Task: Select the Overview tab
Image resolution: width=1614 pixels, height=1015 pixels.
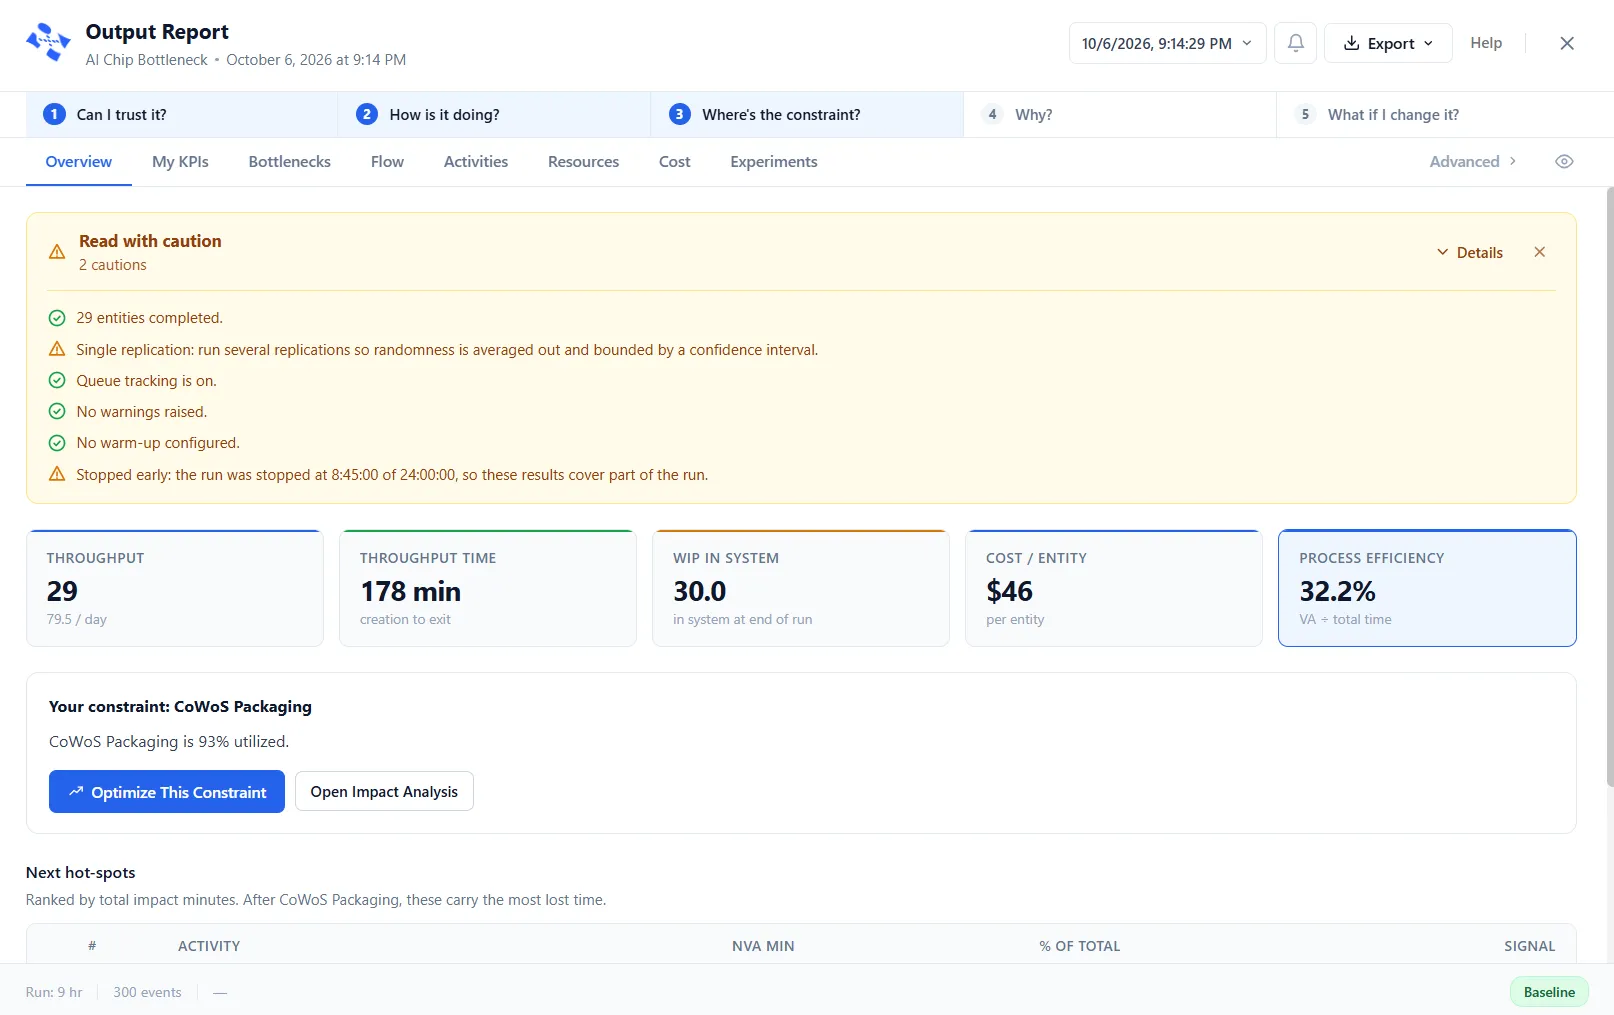Action: coord(79,162)
